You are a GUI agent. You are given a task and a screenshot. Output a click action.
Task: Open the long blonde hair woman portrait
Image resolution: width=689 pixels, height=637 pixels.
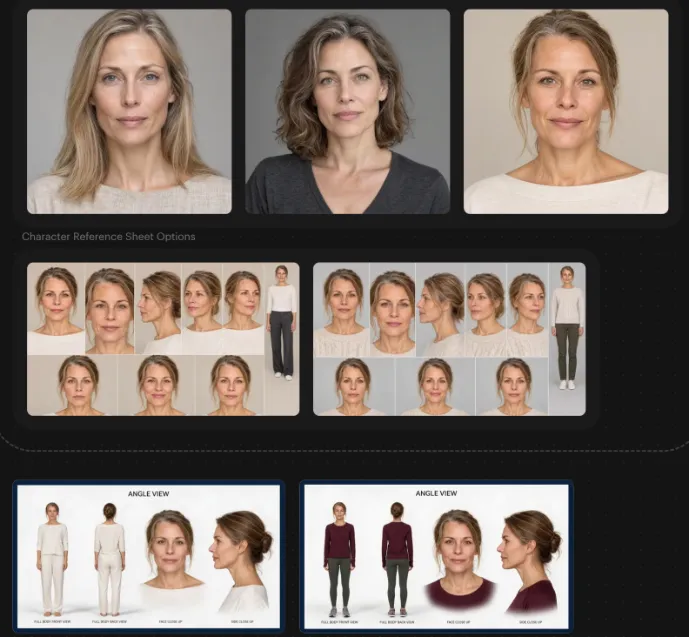point(129,112)
